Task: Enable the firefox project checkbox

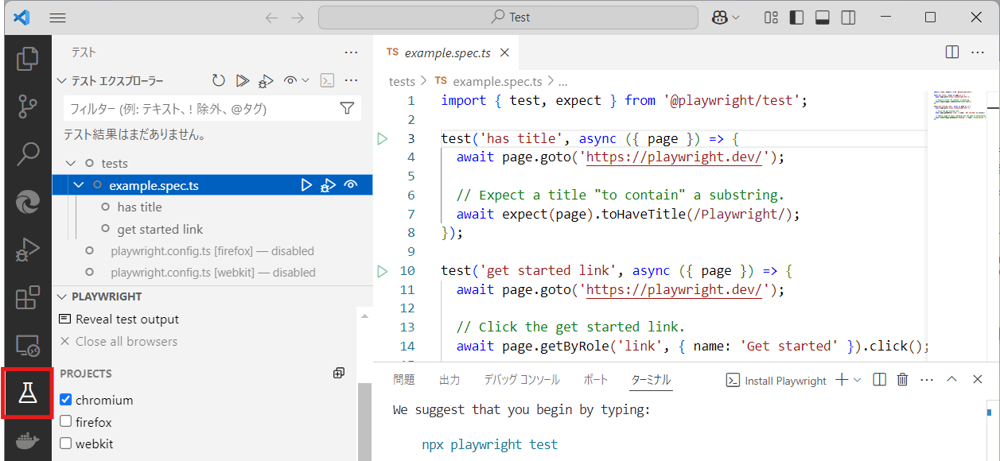Action: coord(65,421)
